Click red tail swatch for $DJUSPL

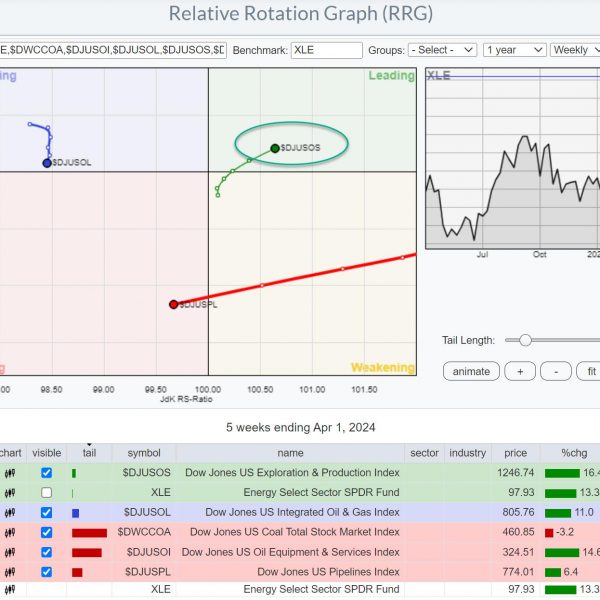77,572
